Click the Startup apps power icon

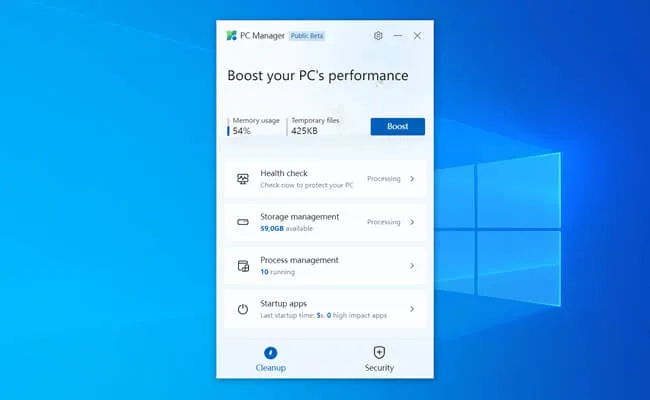click(x=243, y=309)
